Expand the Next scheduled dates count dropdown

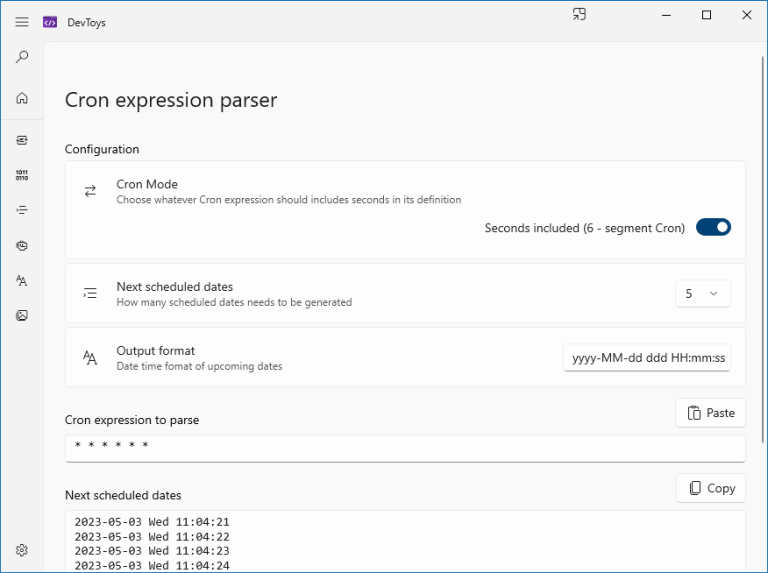[x=702, y=294]
